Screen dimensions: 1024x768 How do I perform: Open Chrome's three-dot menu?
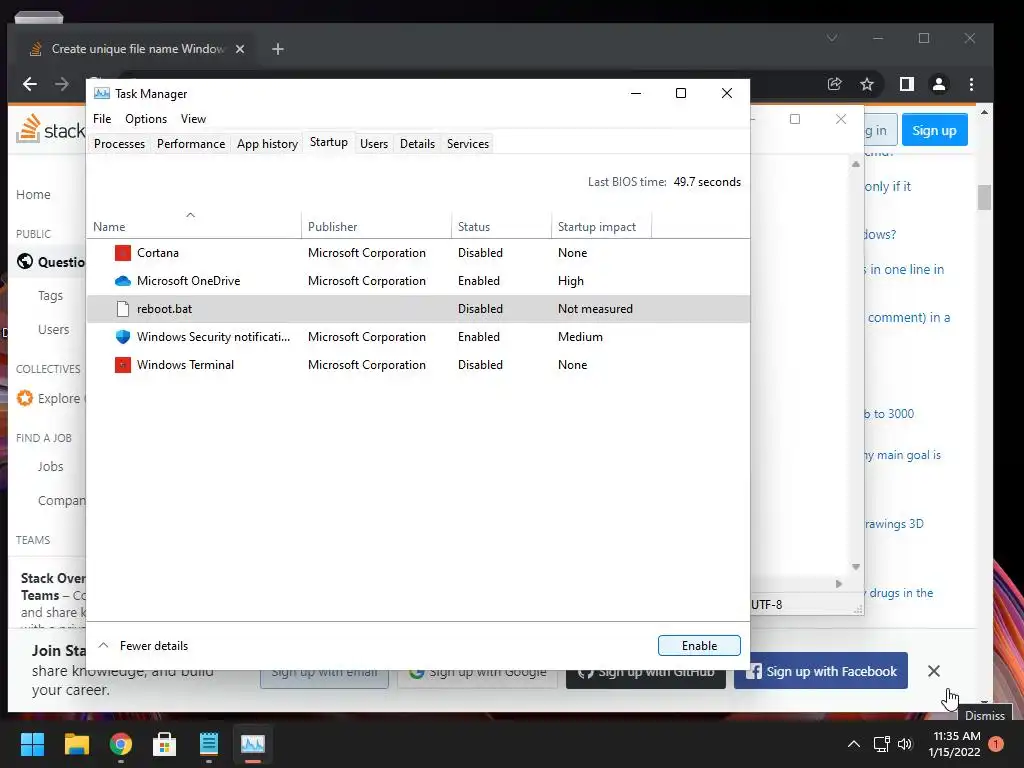[972, 84]
